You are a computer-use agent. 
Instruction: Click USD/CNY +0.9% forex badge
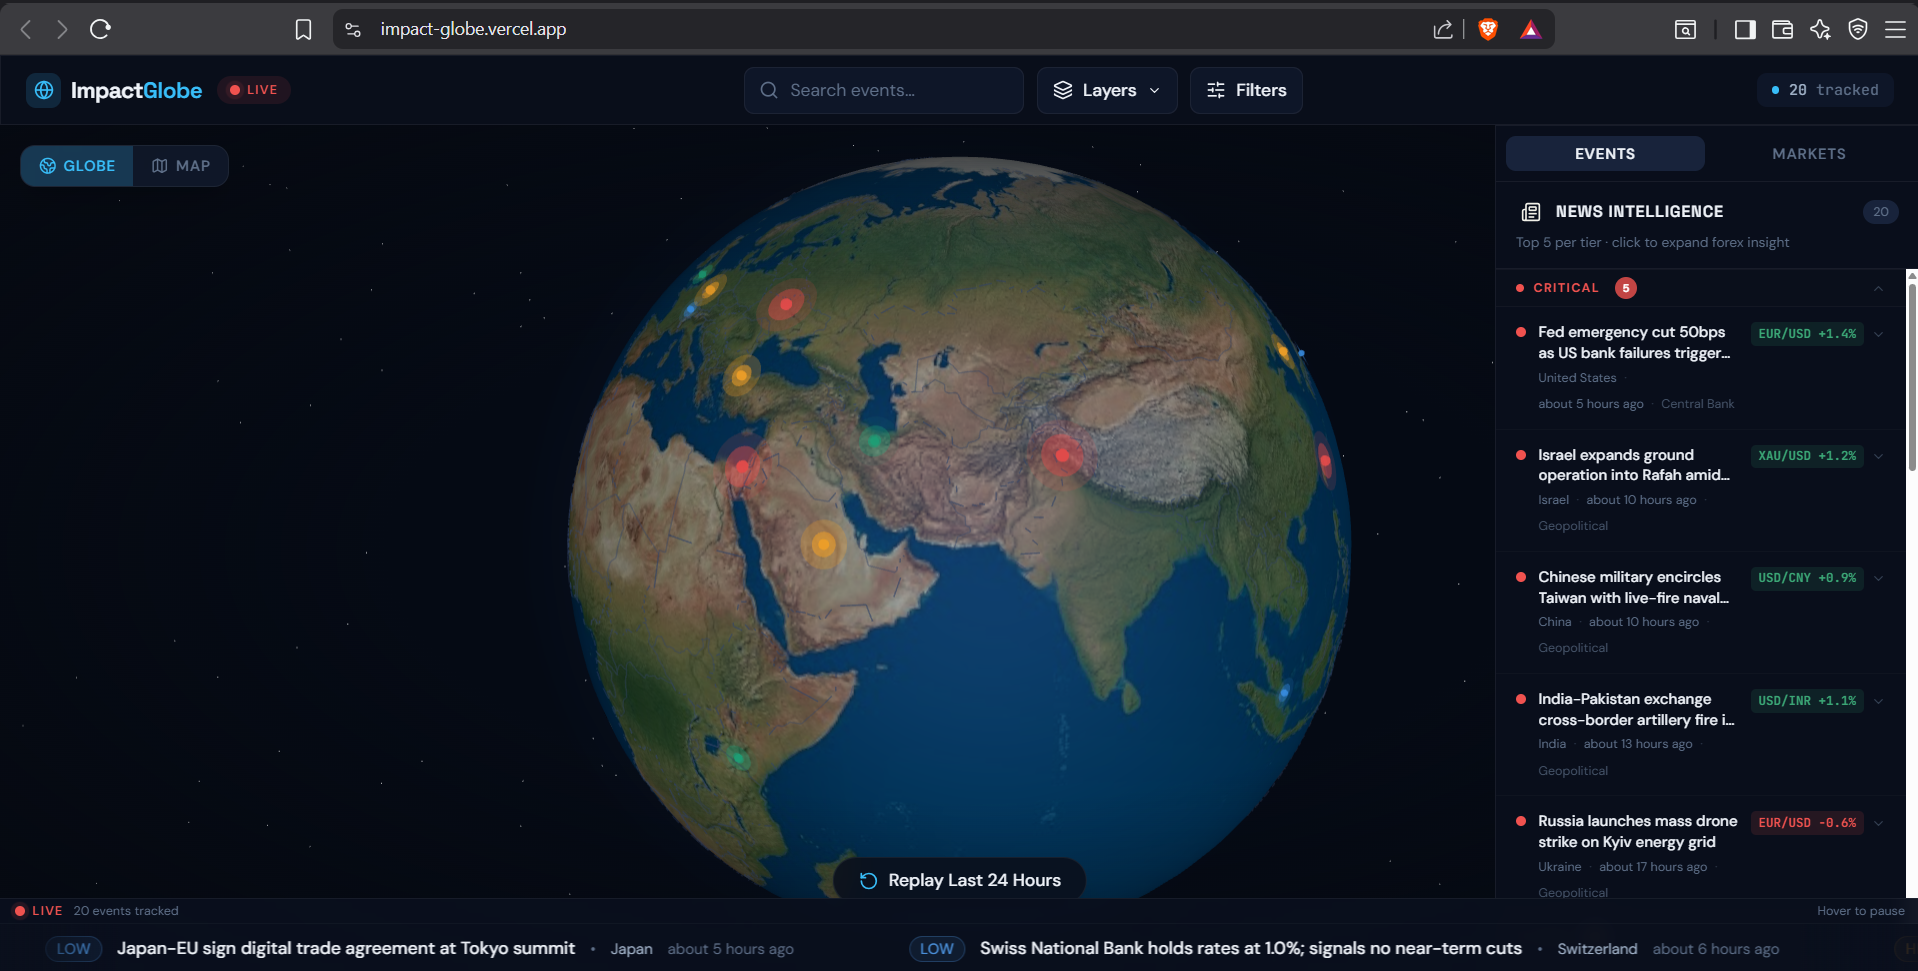(x=1807, y=578)
